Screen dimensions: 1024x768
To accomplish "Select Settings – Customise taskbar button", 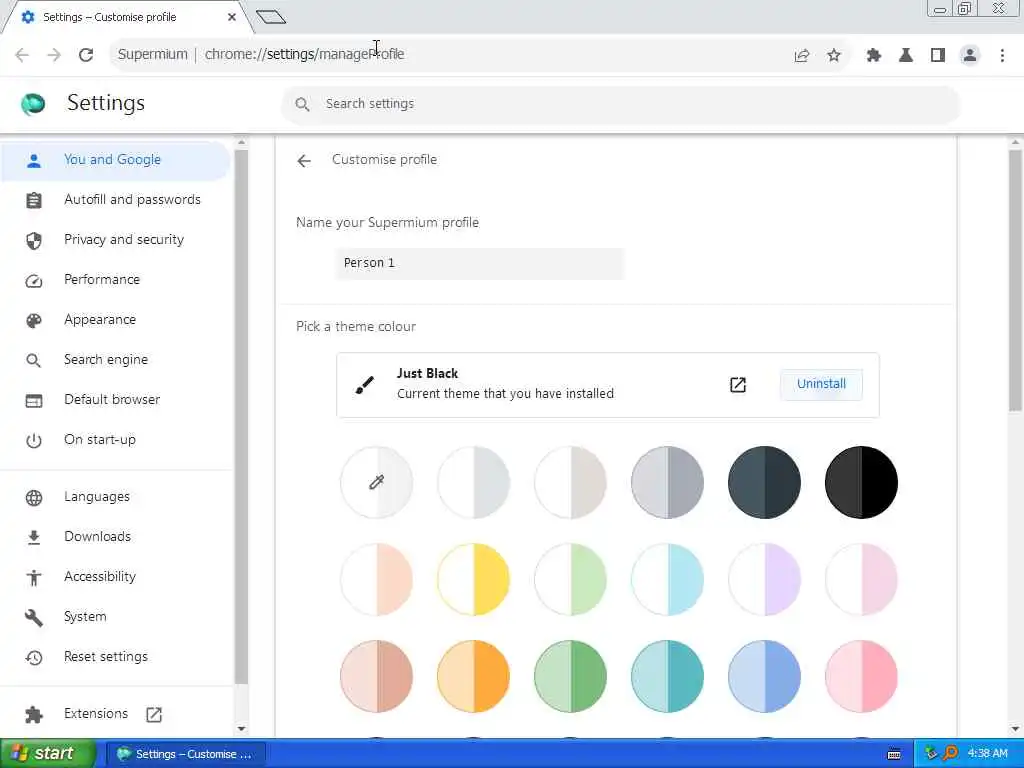I will point(185,754).
